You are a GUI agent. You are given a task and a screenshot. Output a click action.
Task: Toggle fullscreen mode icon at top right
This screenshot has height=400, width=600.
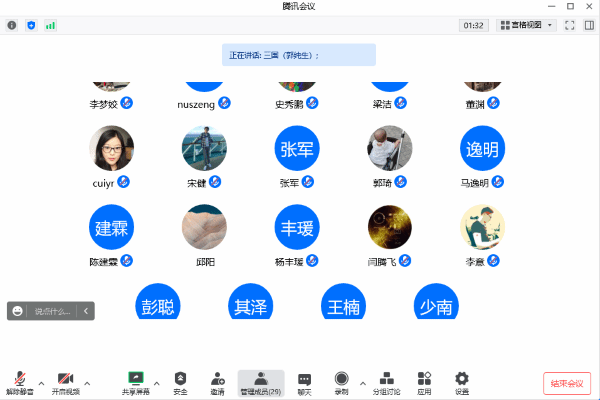[570, 25]
